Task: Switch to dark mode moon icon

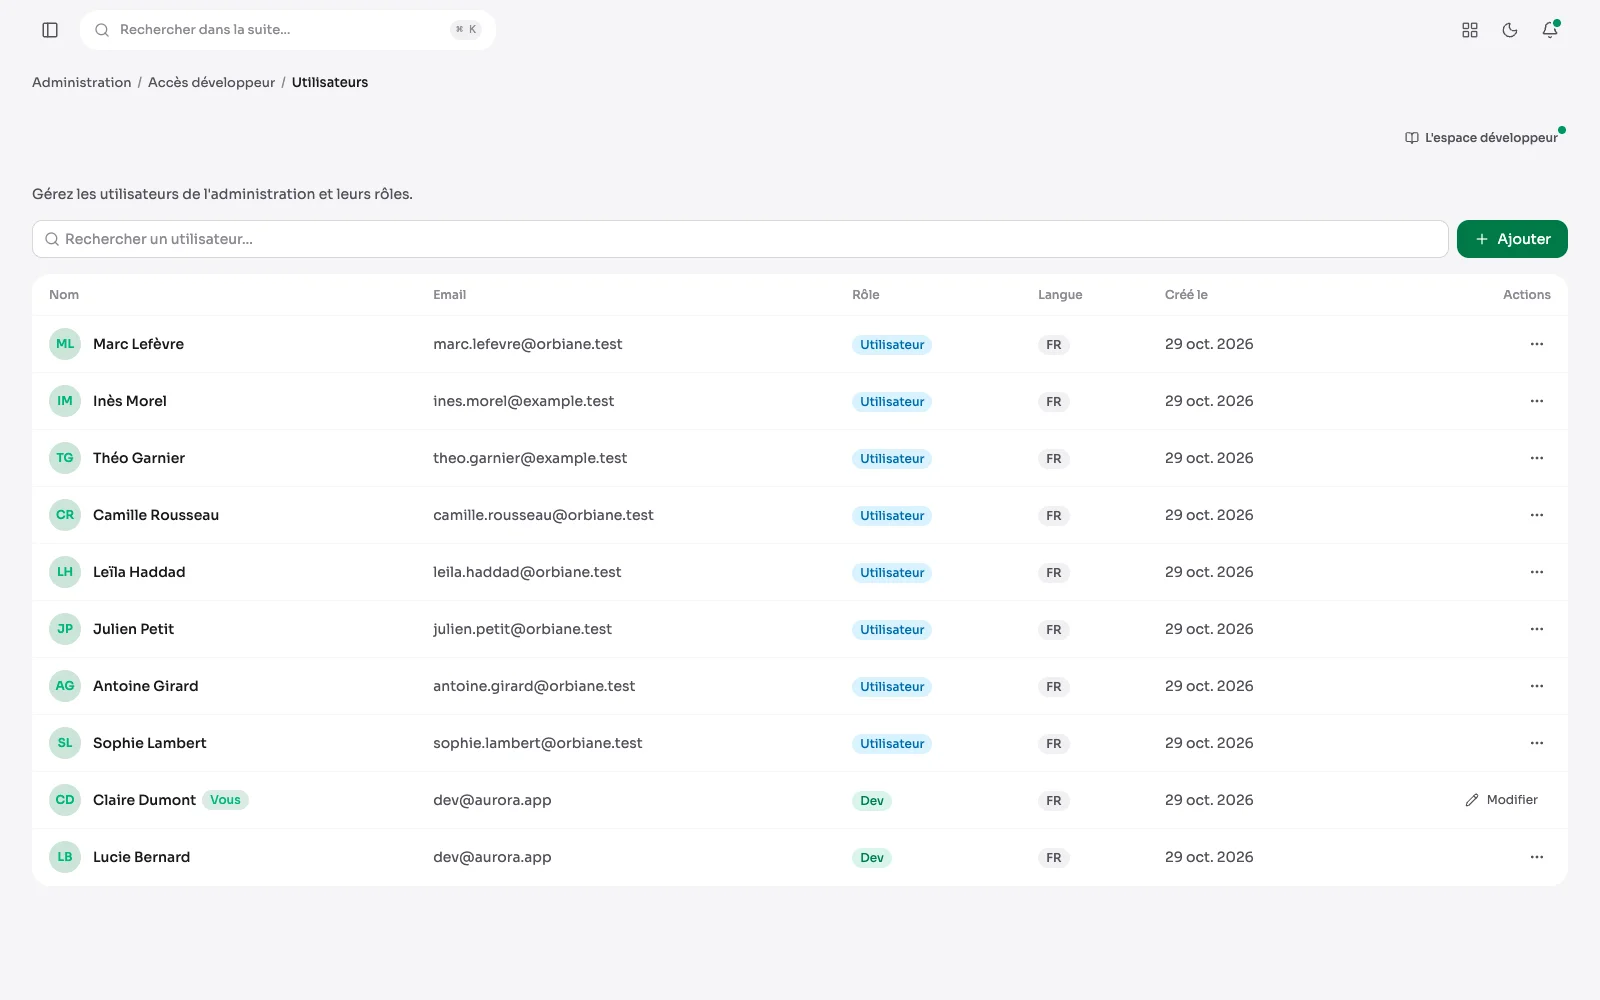Action: point(1510,30)
